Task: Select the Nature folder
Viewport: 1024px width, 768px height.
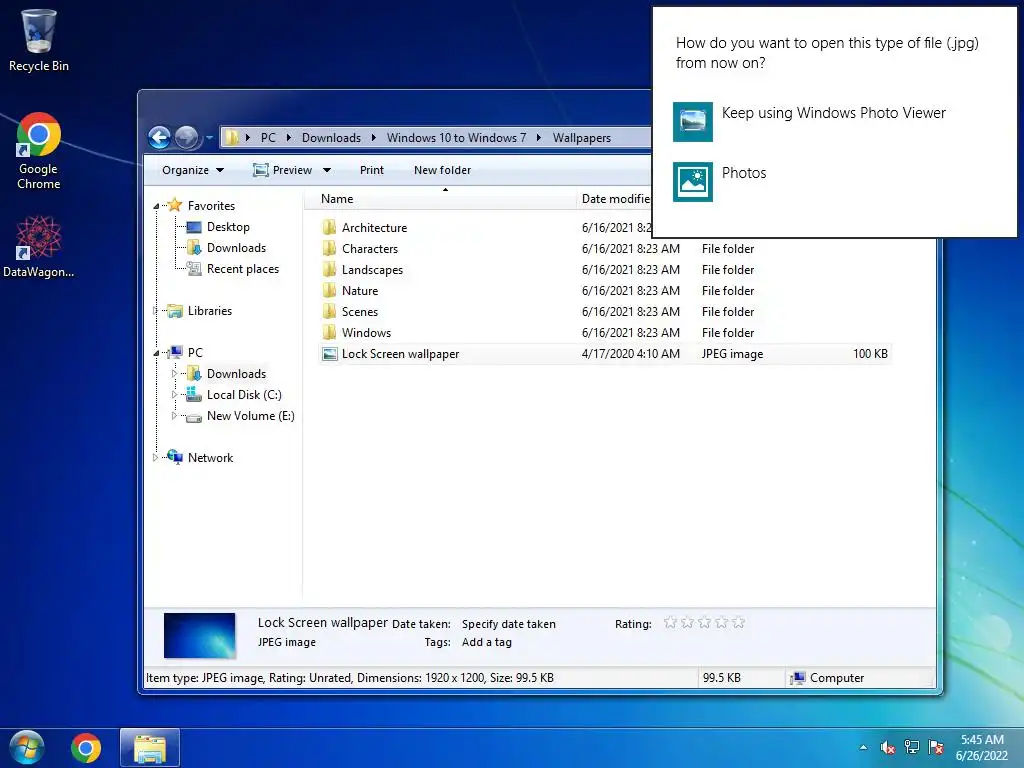Action: (360, 291)
